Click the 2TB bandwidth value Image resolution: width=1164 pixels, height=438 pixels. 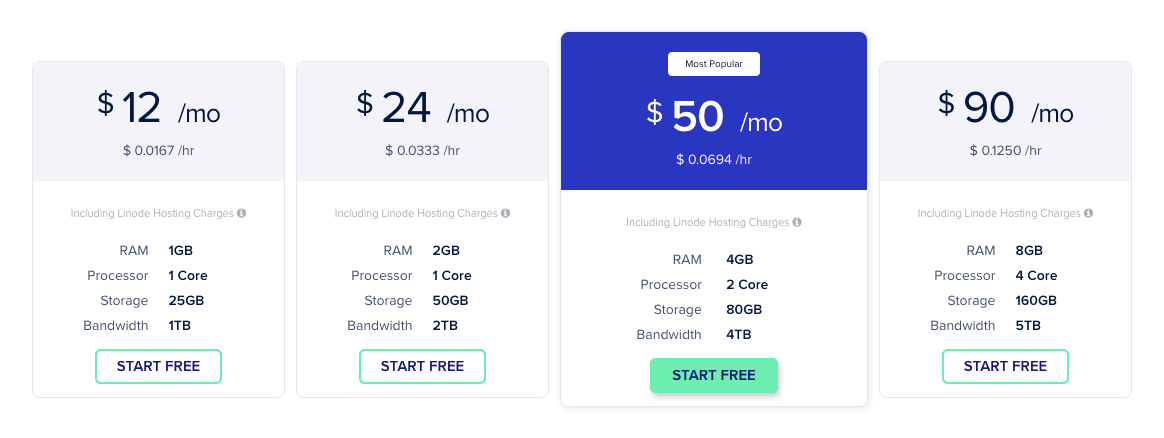pyautogui.click(x=445, y=325)
